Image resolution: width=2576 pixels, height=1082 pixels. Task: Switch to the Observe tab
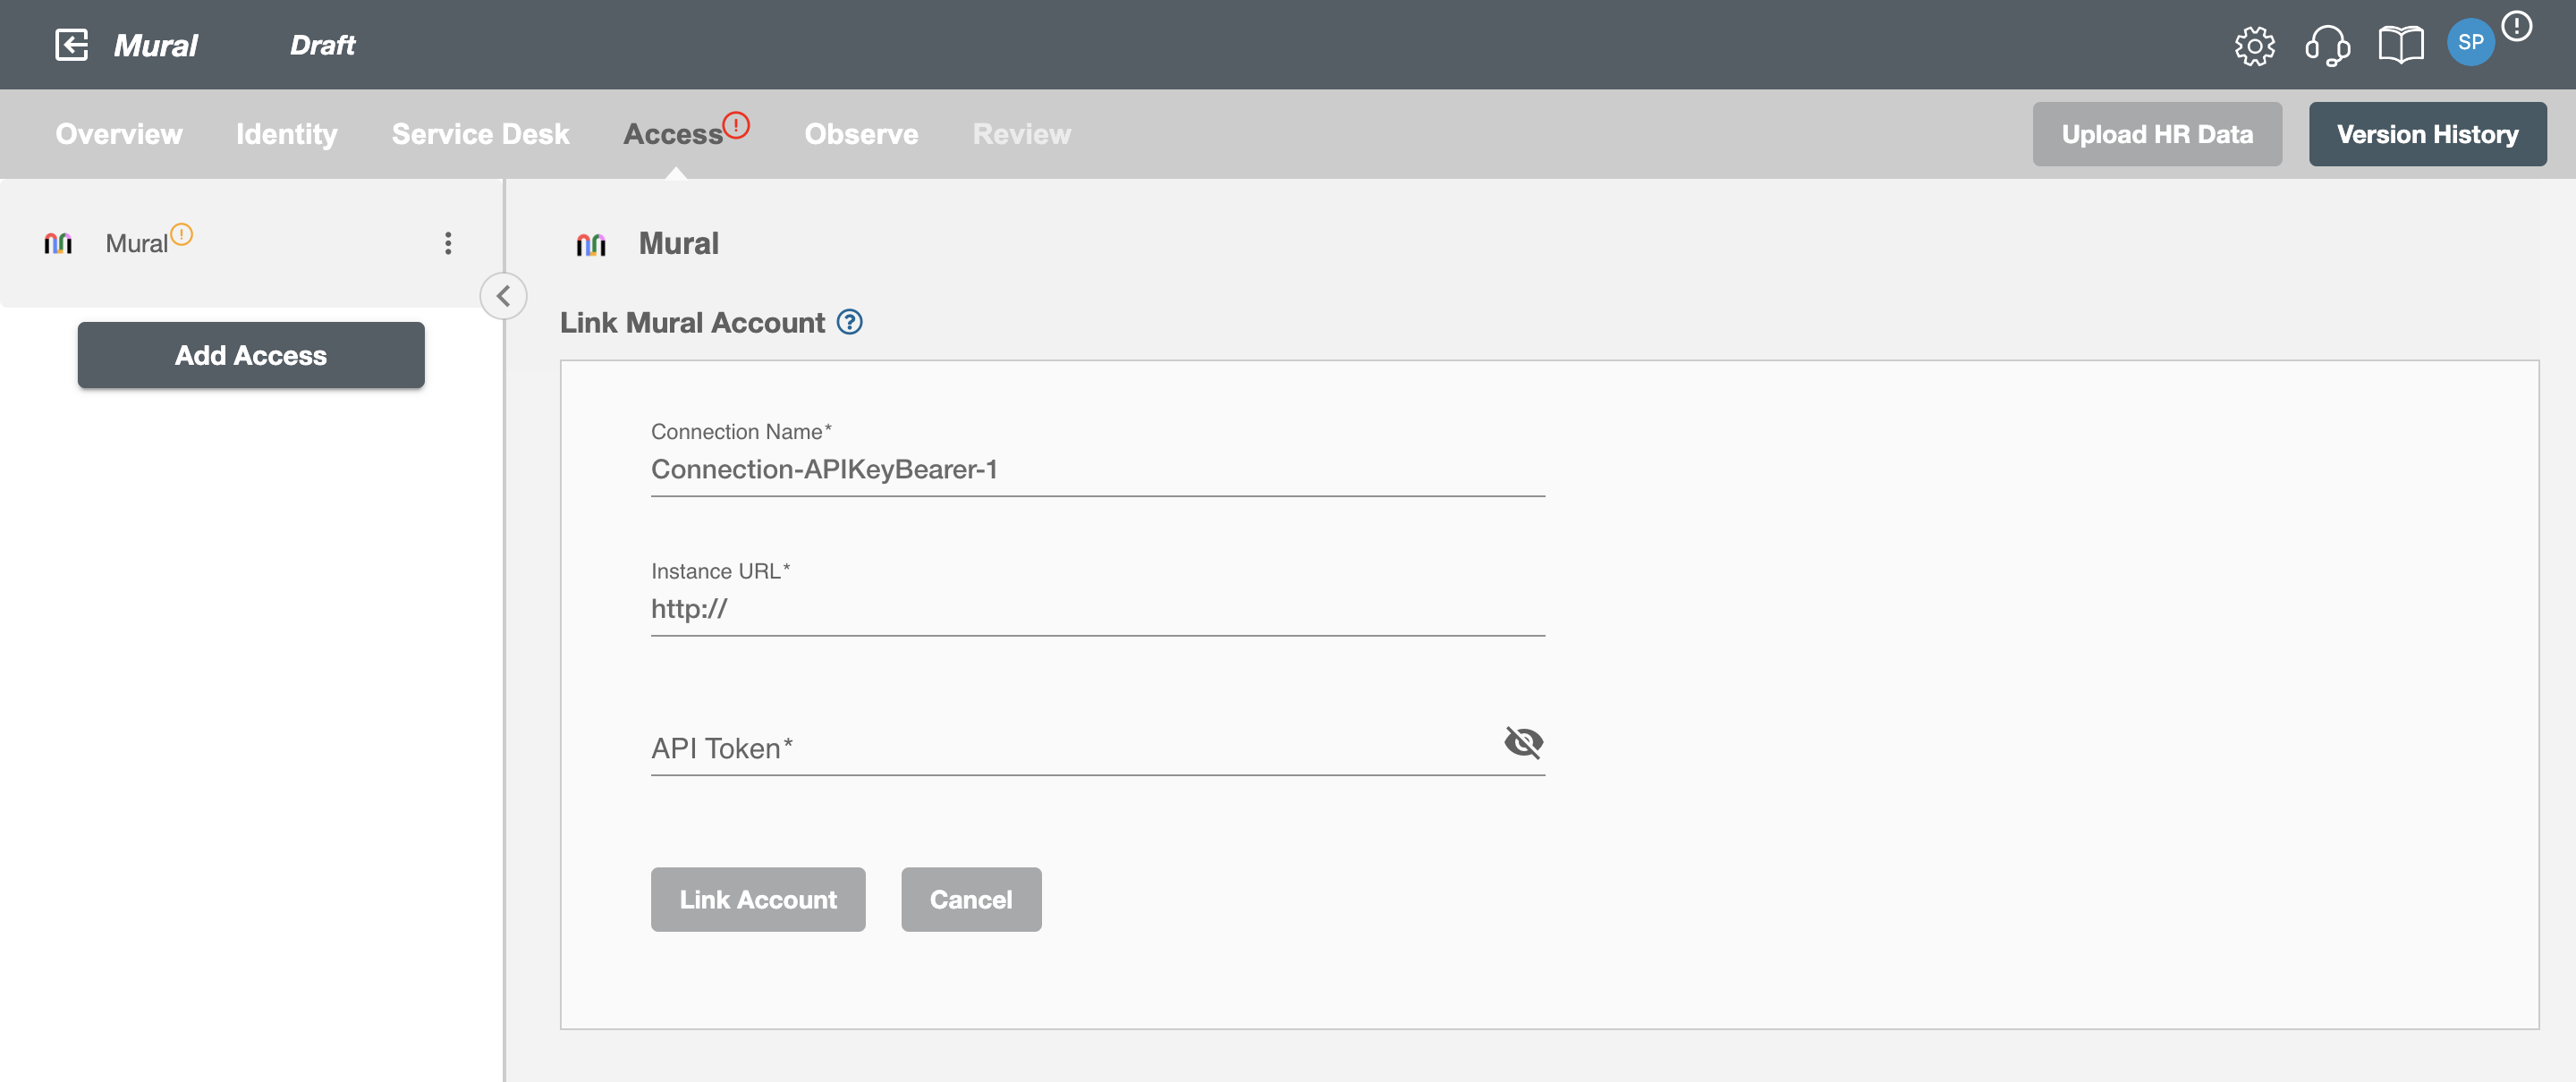pos(861,134)
